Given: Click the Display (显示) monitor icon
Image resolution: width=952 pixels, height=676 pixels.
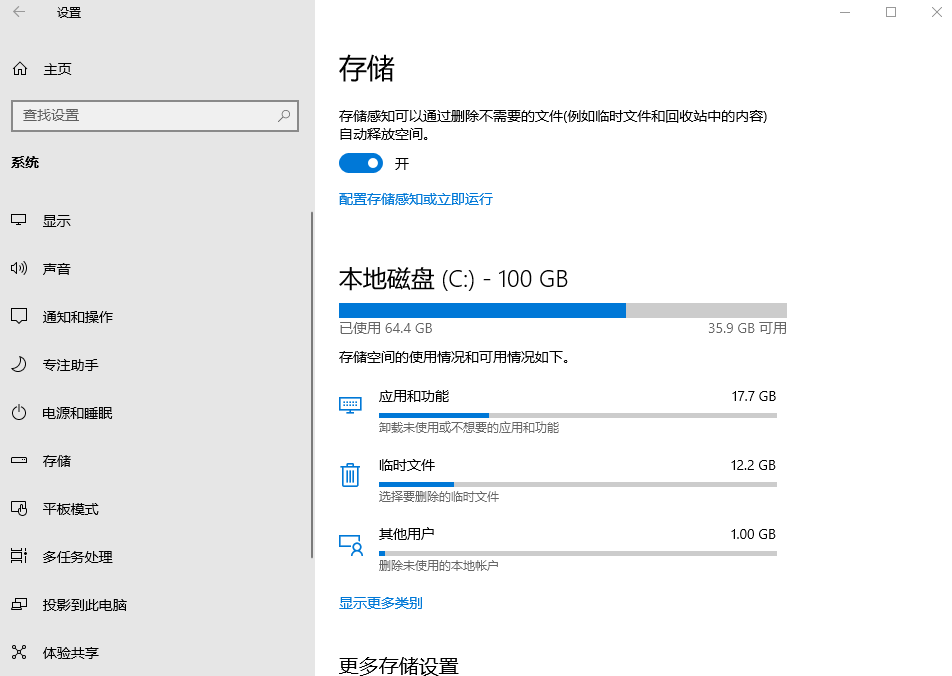Looking at the screenshot, I should (19, 221).
